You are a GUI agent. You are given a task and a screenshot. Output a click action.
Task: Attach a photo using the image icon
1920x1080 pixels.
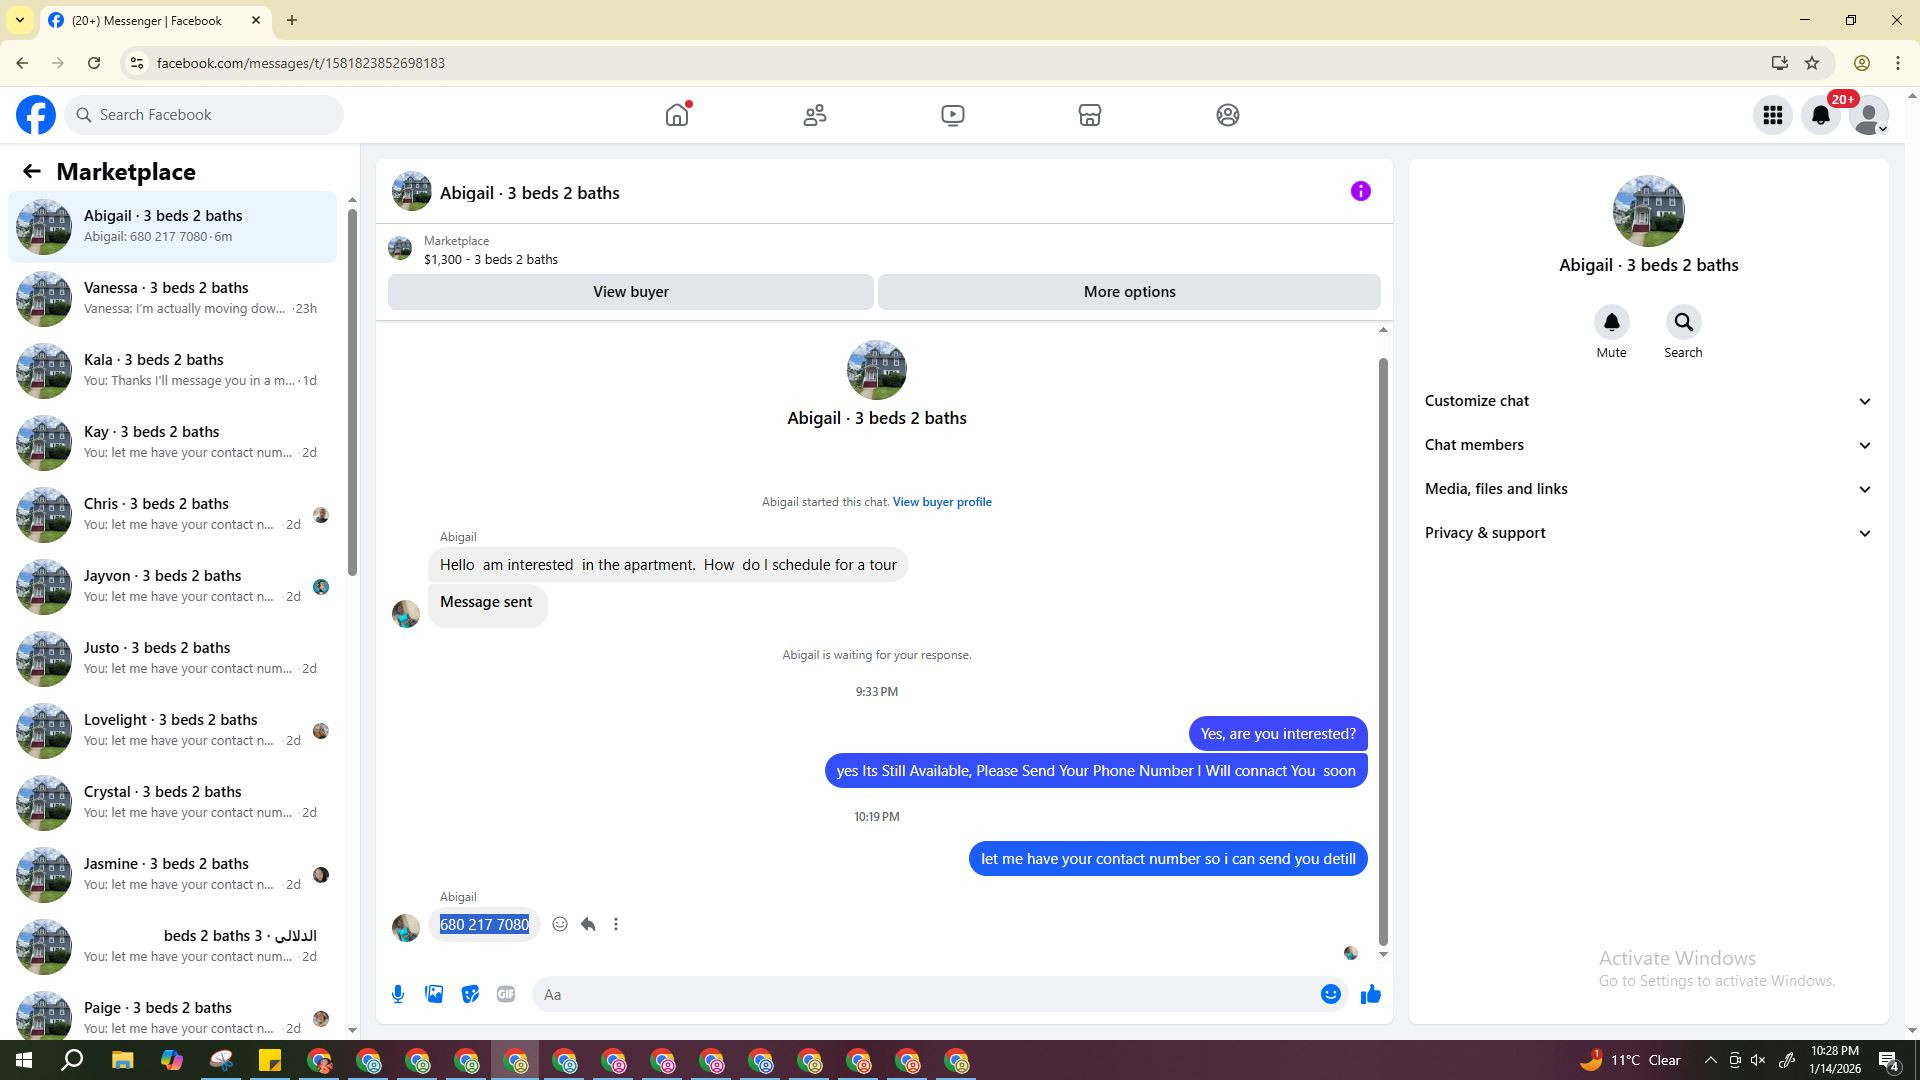point(434,994)
